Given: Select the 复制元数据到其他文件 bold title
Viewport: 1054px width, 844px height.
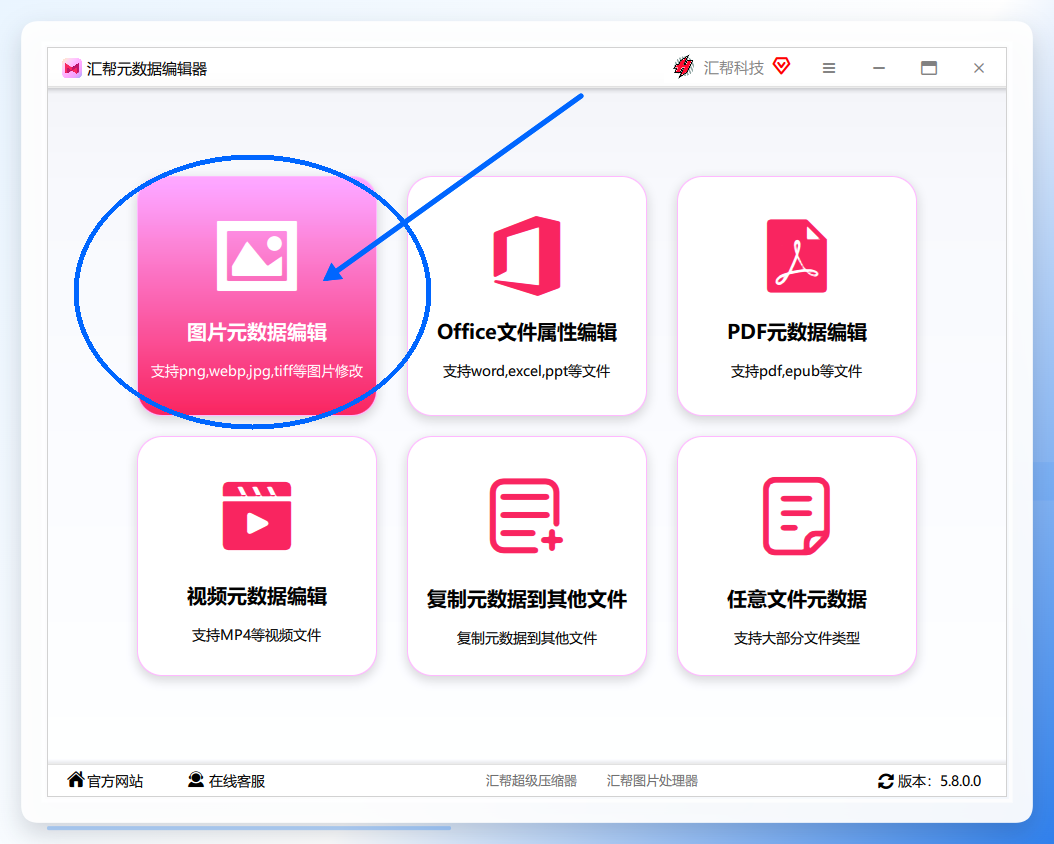Looking at the screenshot, I should tap(526, 599).
